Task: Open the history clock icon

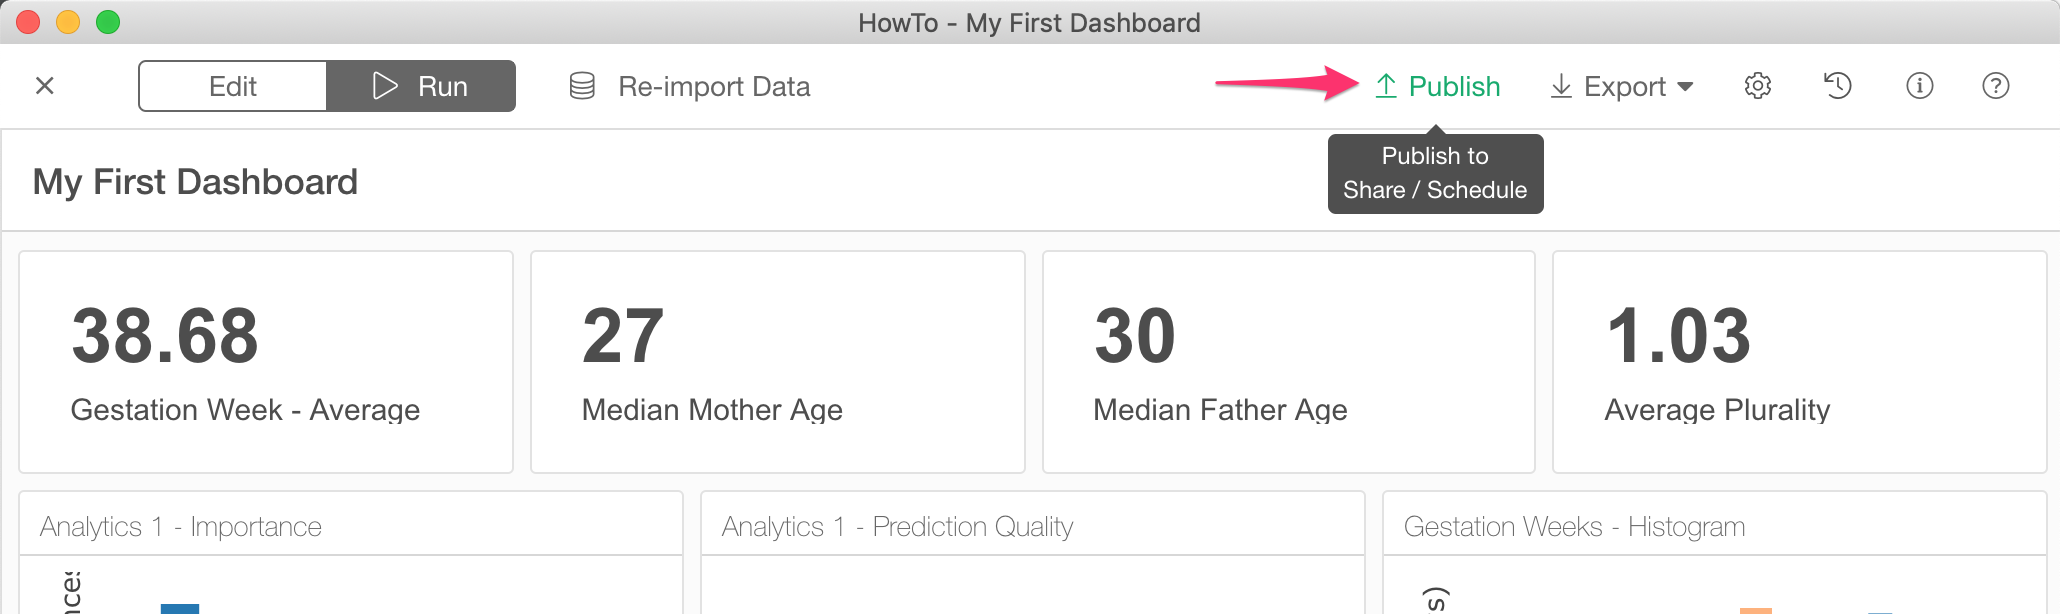Action: pyautogui.click(x=1838, y=86)
